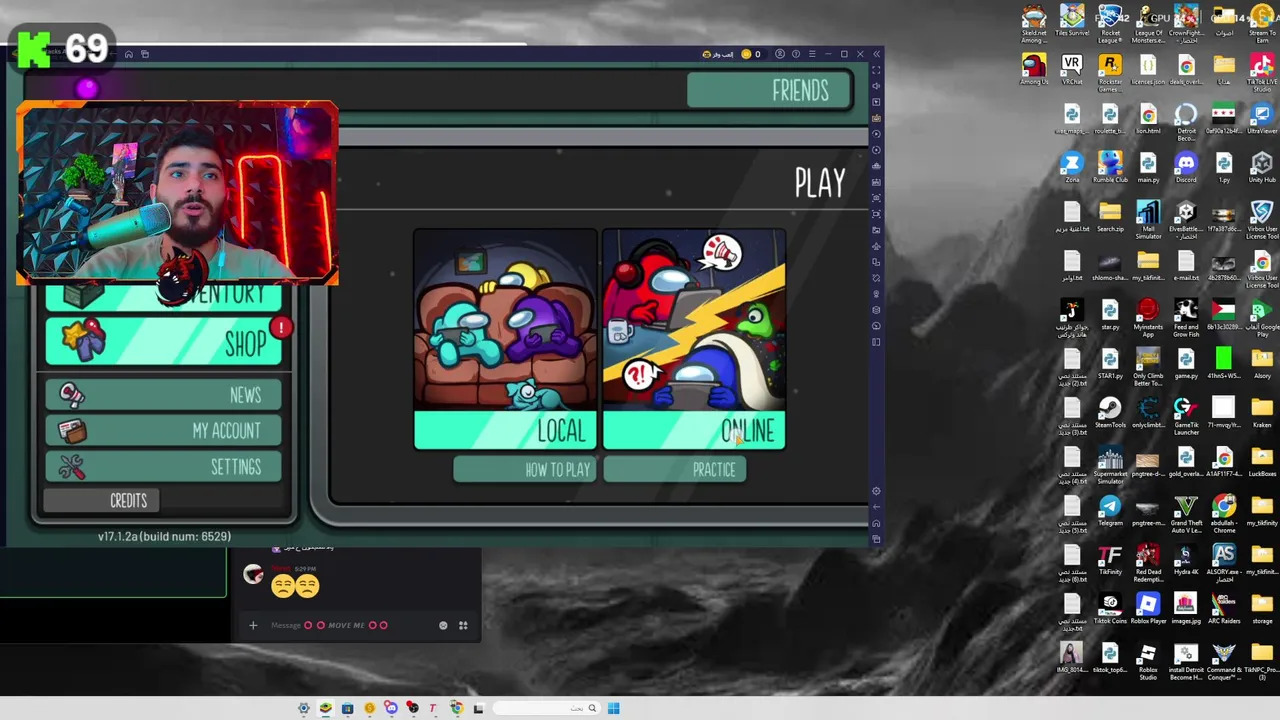Open the Mall Simulator shortcut
The width and height of the screenshot is (1280, 720).
coord(1148,219)
